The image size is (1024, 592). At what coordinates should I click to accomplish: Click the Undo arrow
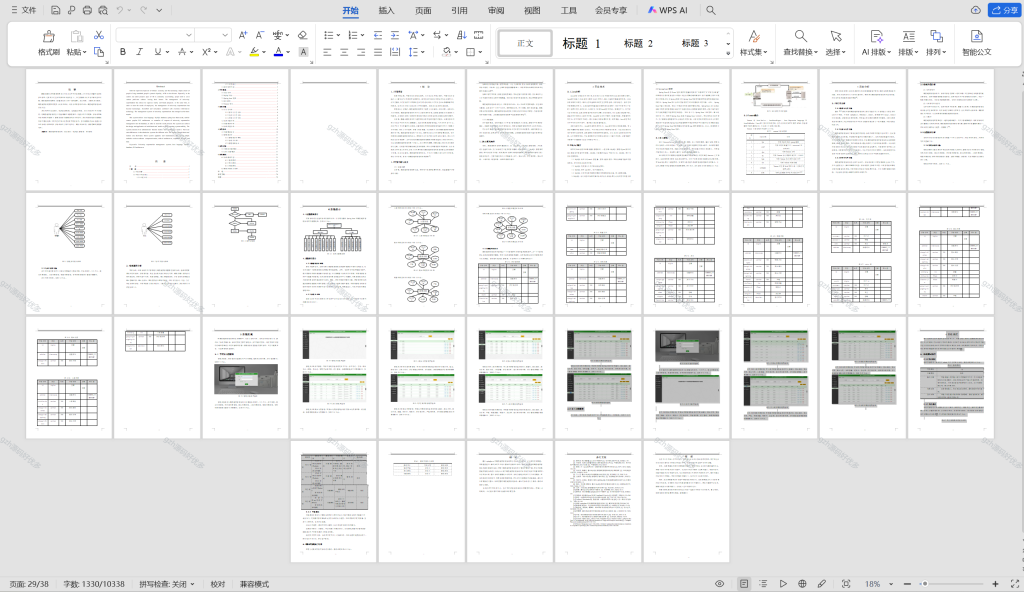click(120, 10)
